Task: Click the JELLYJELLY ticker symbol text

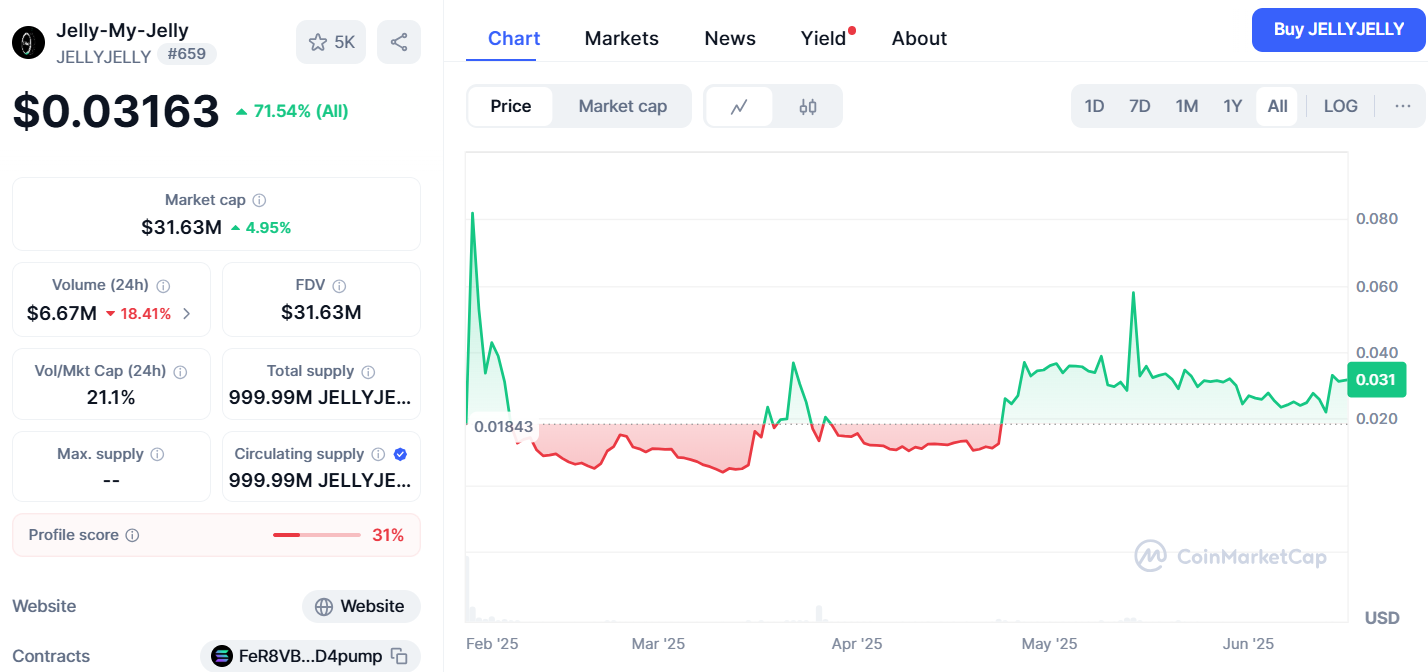Action: 104,56
